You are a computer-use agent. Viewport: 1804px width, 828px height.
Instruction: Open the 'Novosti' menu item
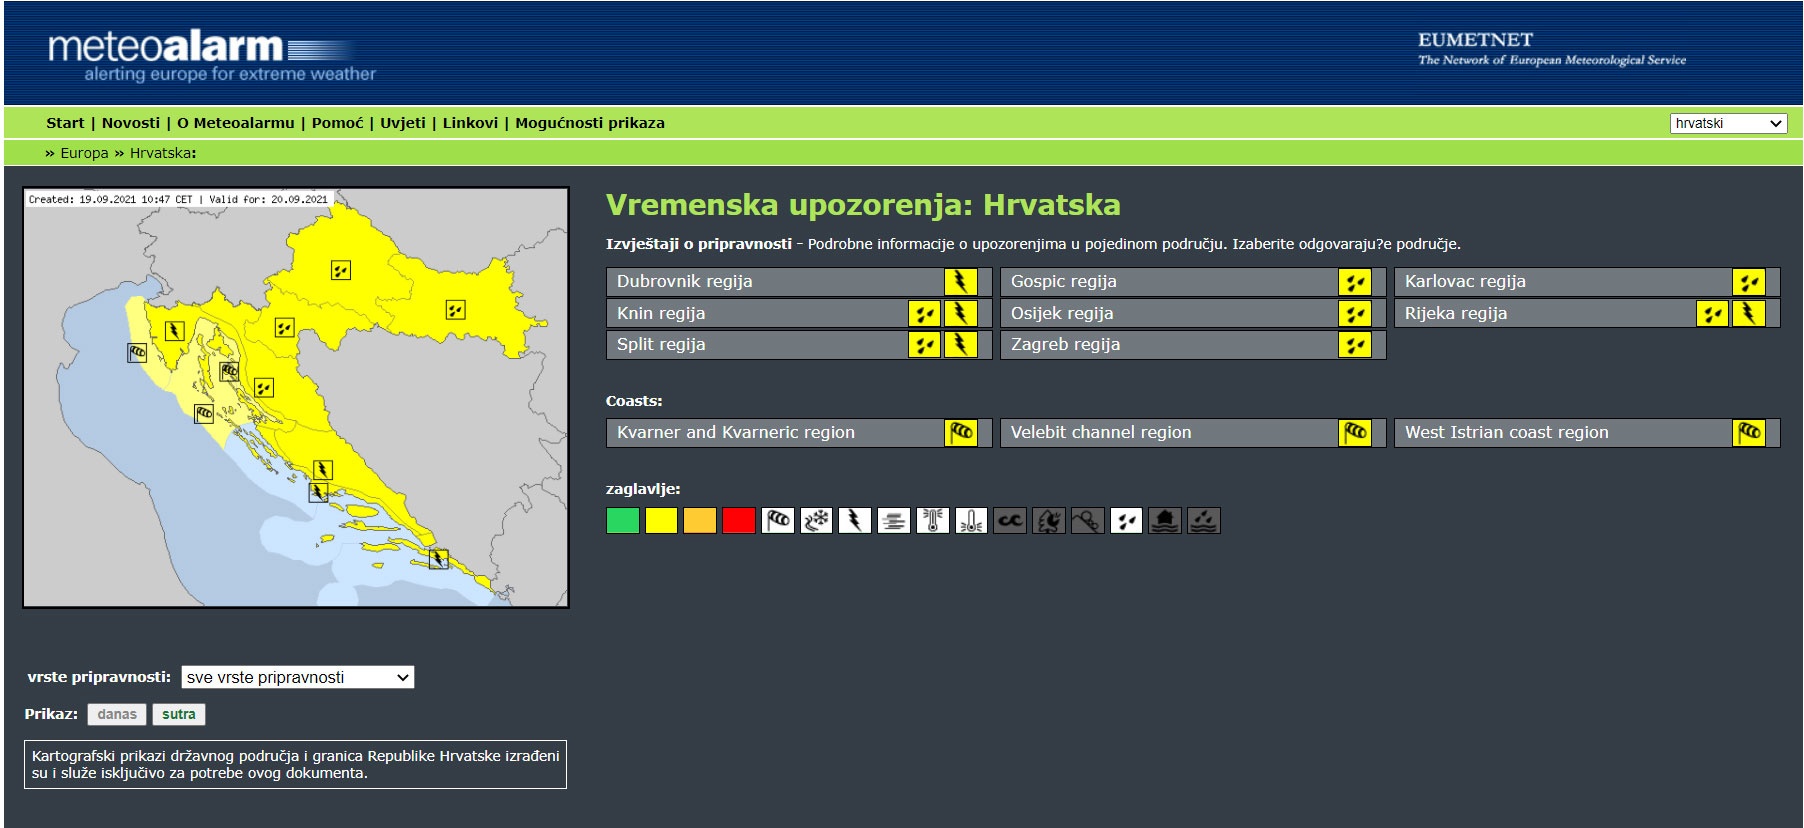point(131,123)
